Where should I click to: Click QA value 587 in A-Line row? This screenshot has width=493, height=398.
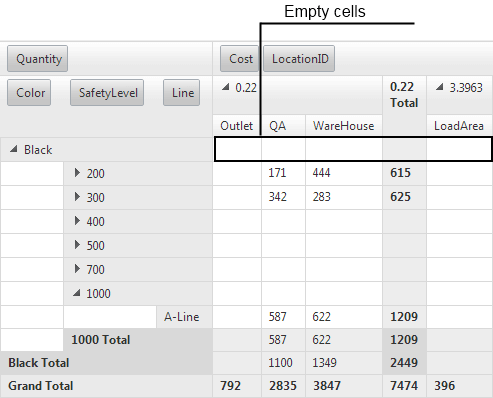coord(283,317)
